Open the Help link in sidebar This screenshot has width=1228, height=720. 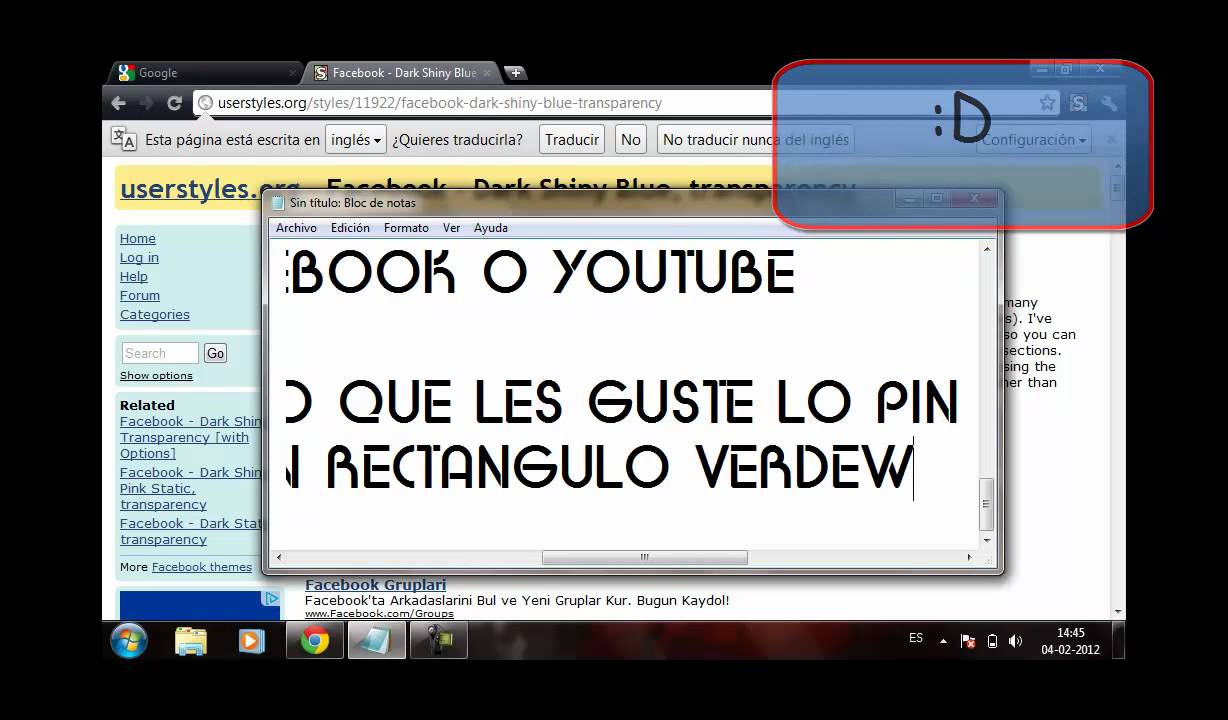(x=134, y=276)
